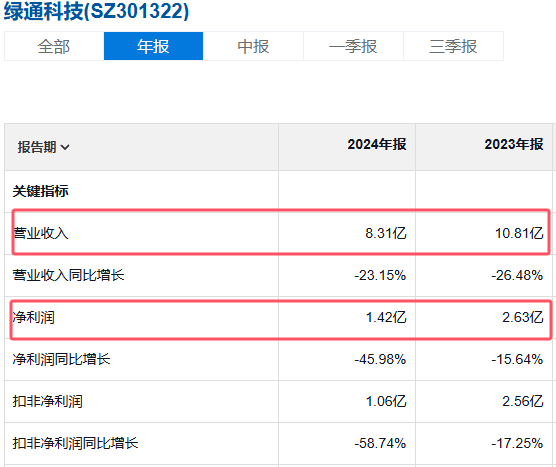
Task: Select the -15.64% value
Action: [517, 359]
